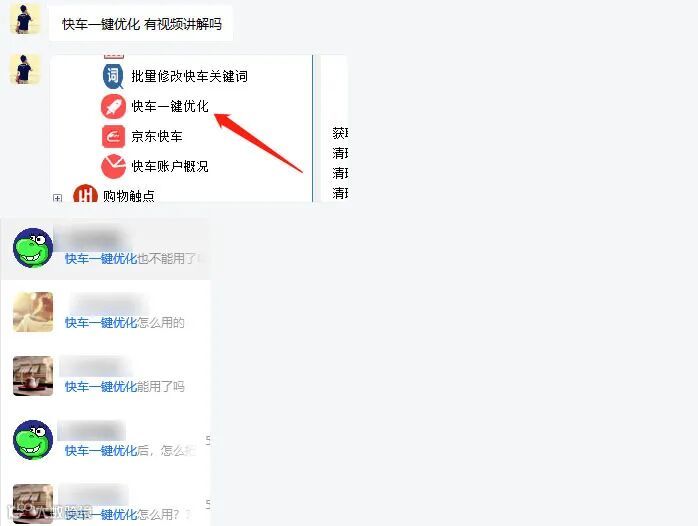Click the 快车账户概况 pie chart icon
Viewport: 698px width, 526px height.
(113, 166)
